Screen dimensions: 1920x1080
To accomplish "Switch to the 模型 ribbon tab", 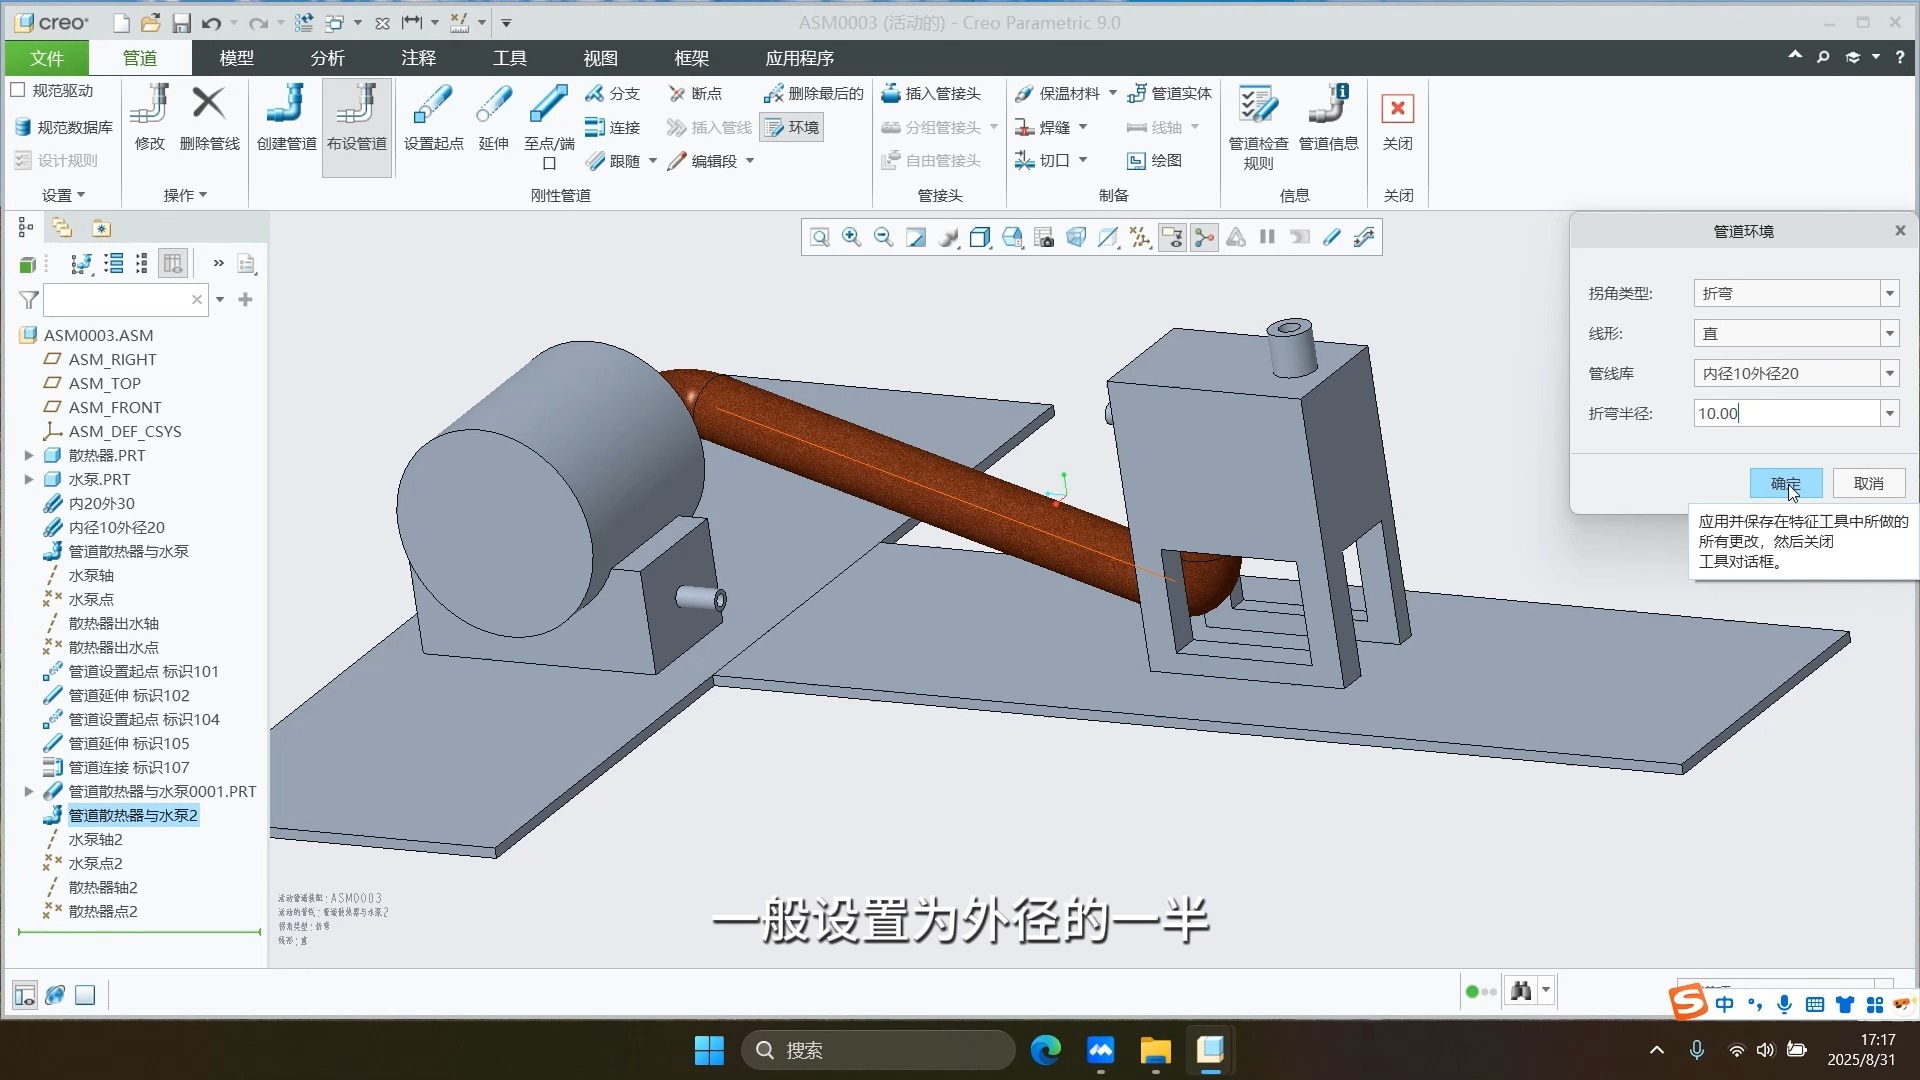I will pyautogui.click(x=236, y=58).
